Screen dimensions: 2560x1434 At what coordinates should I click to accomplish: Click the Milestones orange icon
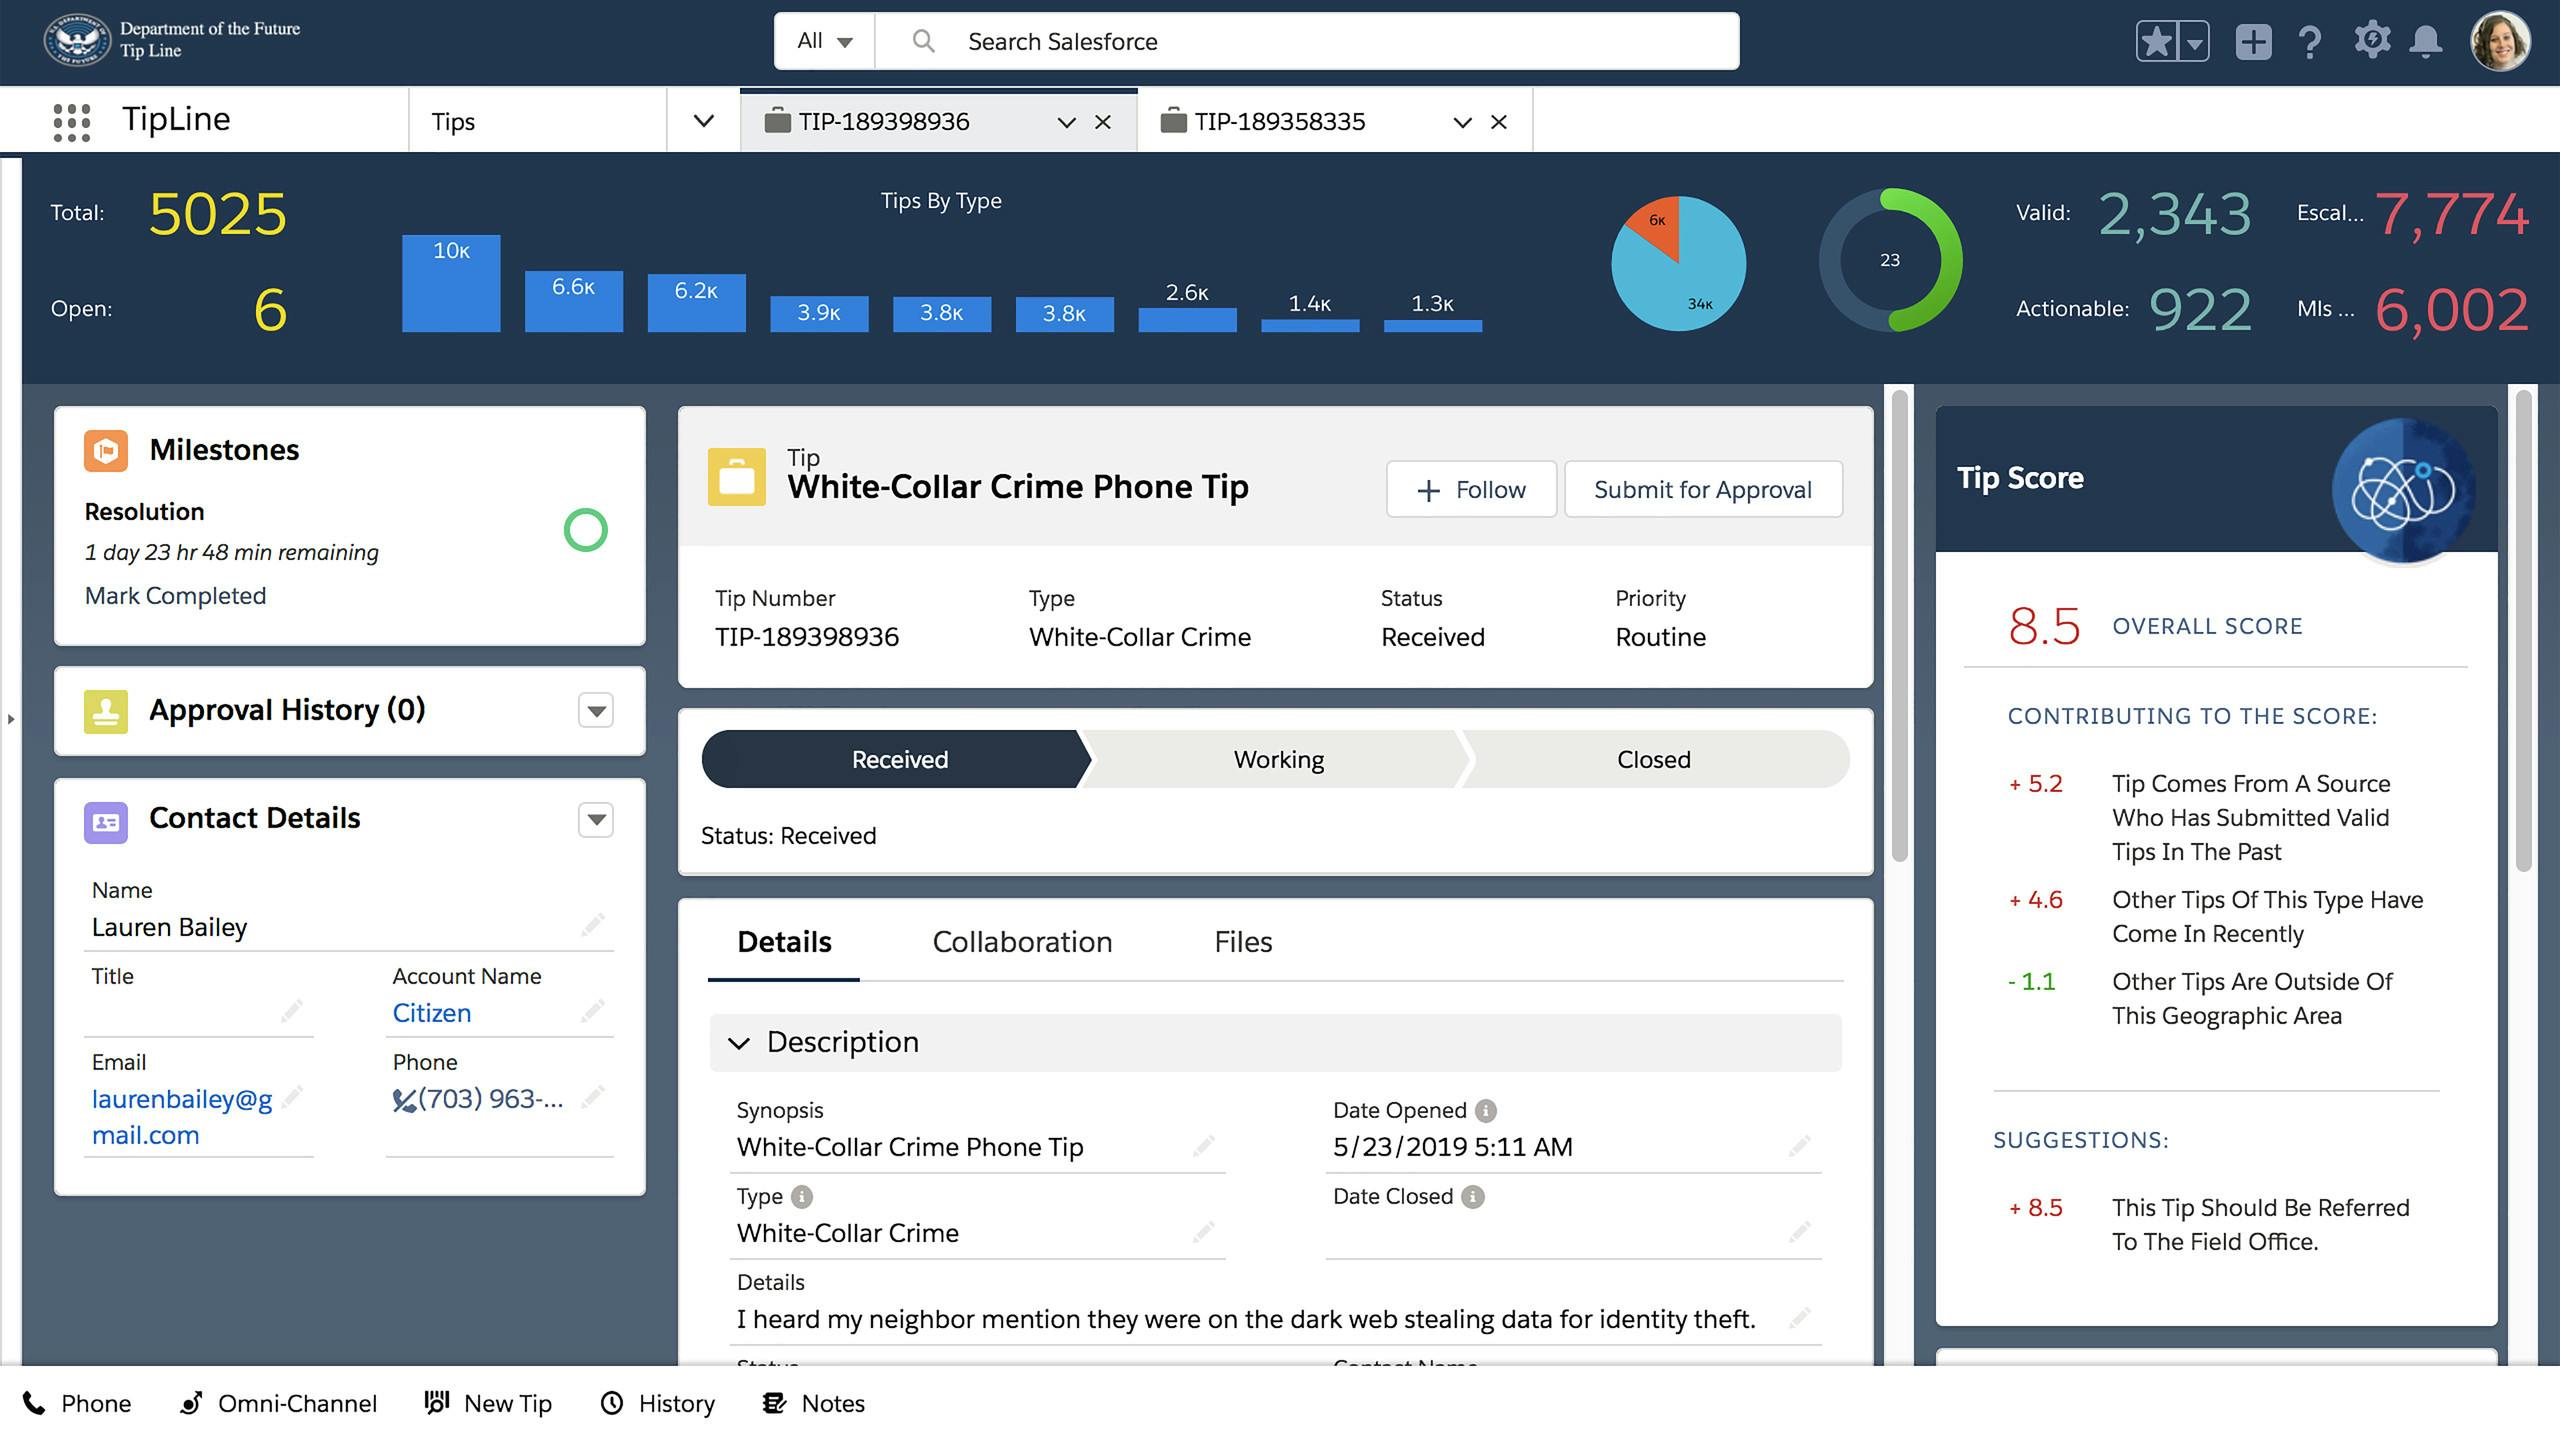[x=105, y=448]
